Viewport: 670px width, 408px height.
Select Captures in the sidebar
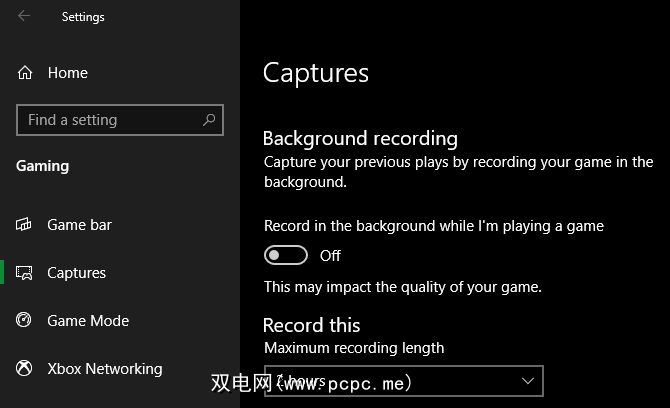(x=76, y=273)
